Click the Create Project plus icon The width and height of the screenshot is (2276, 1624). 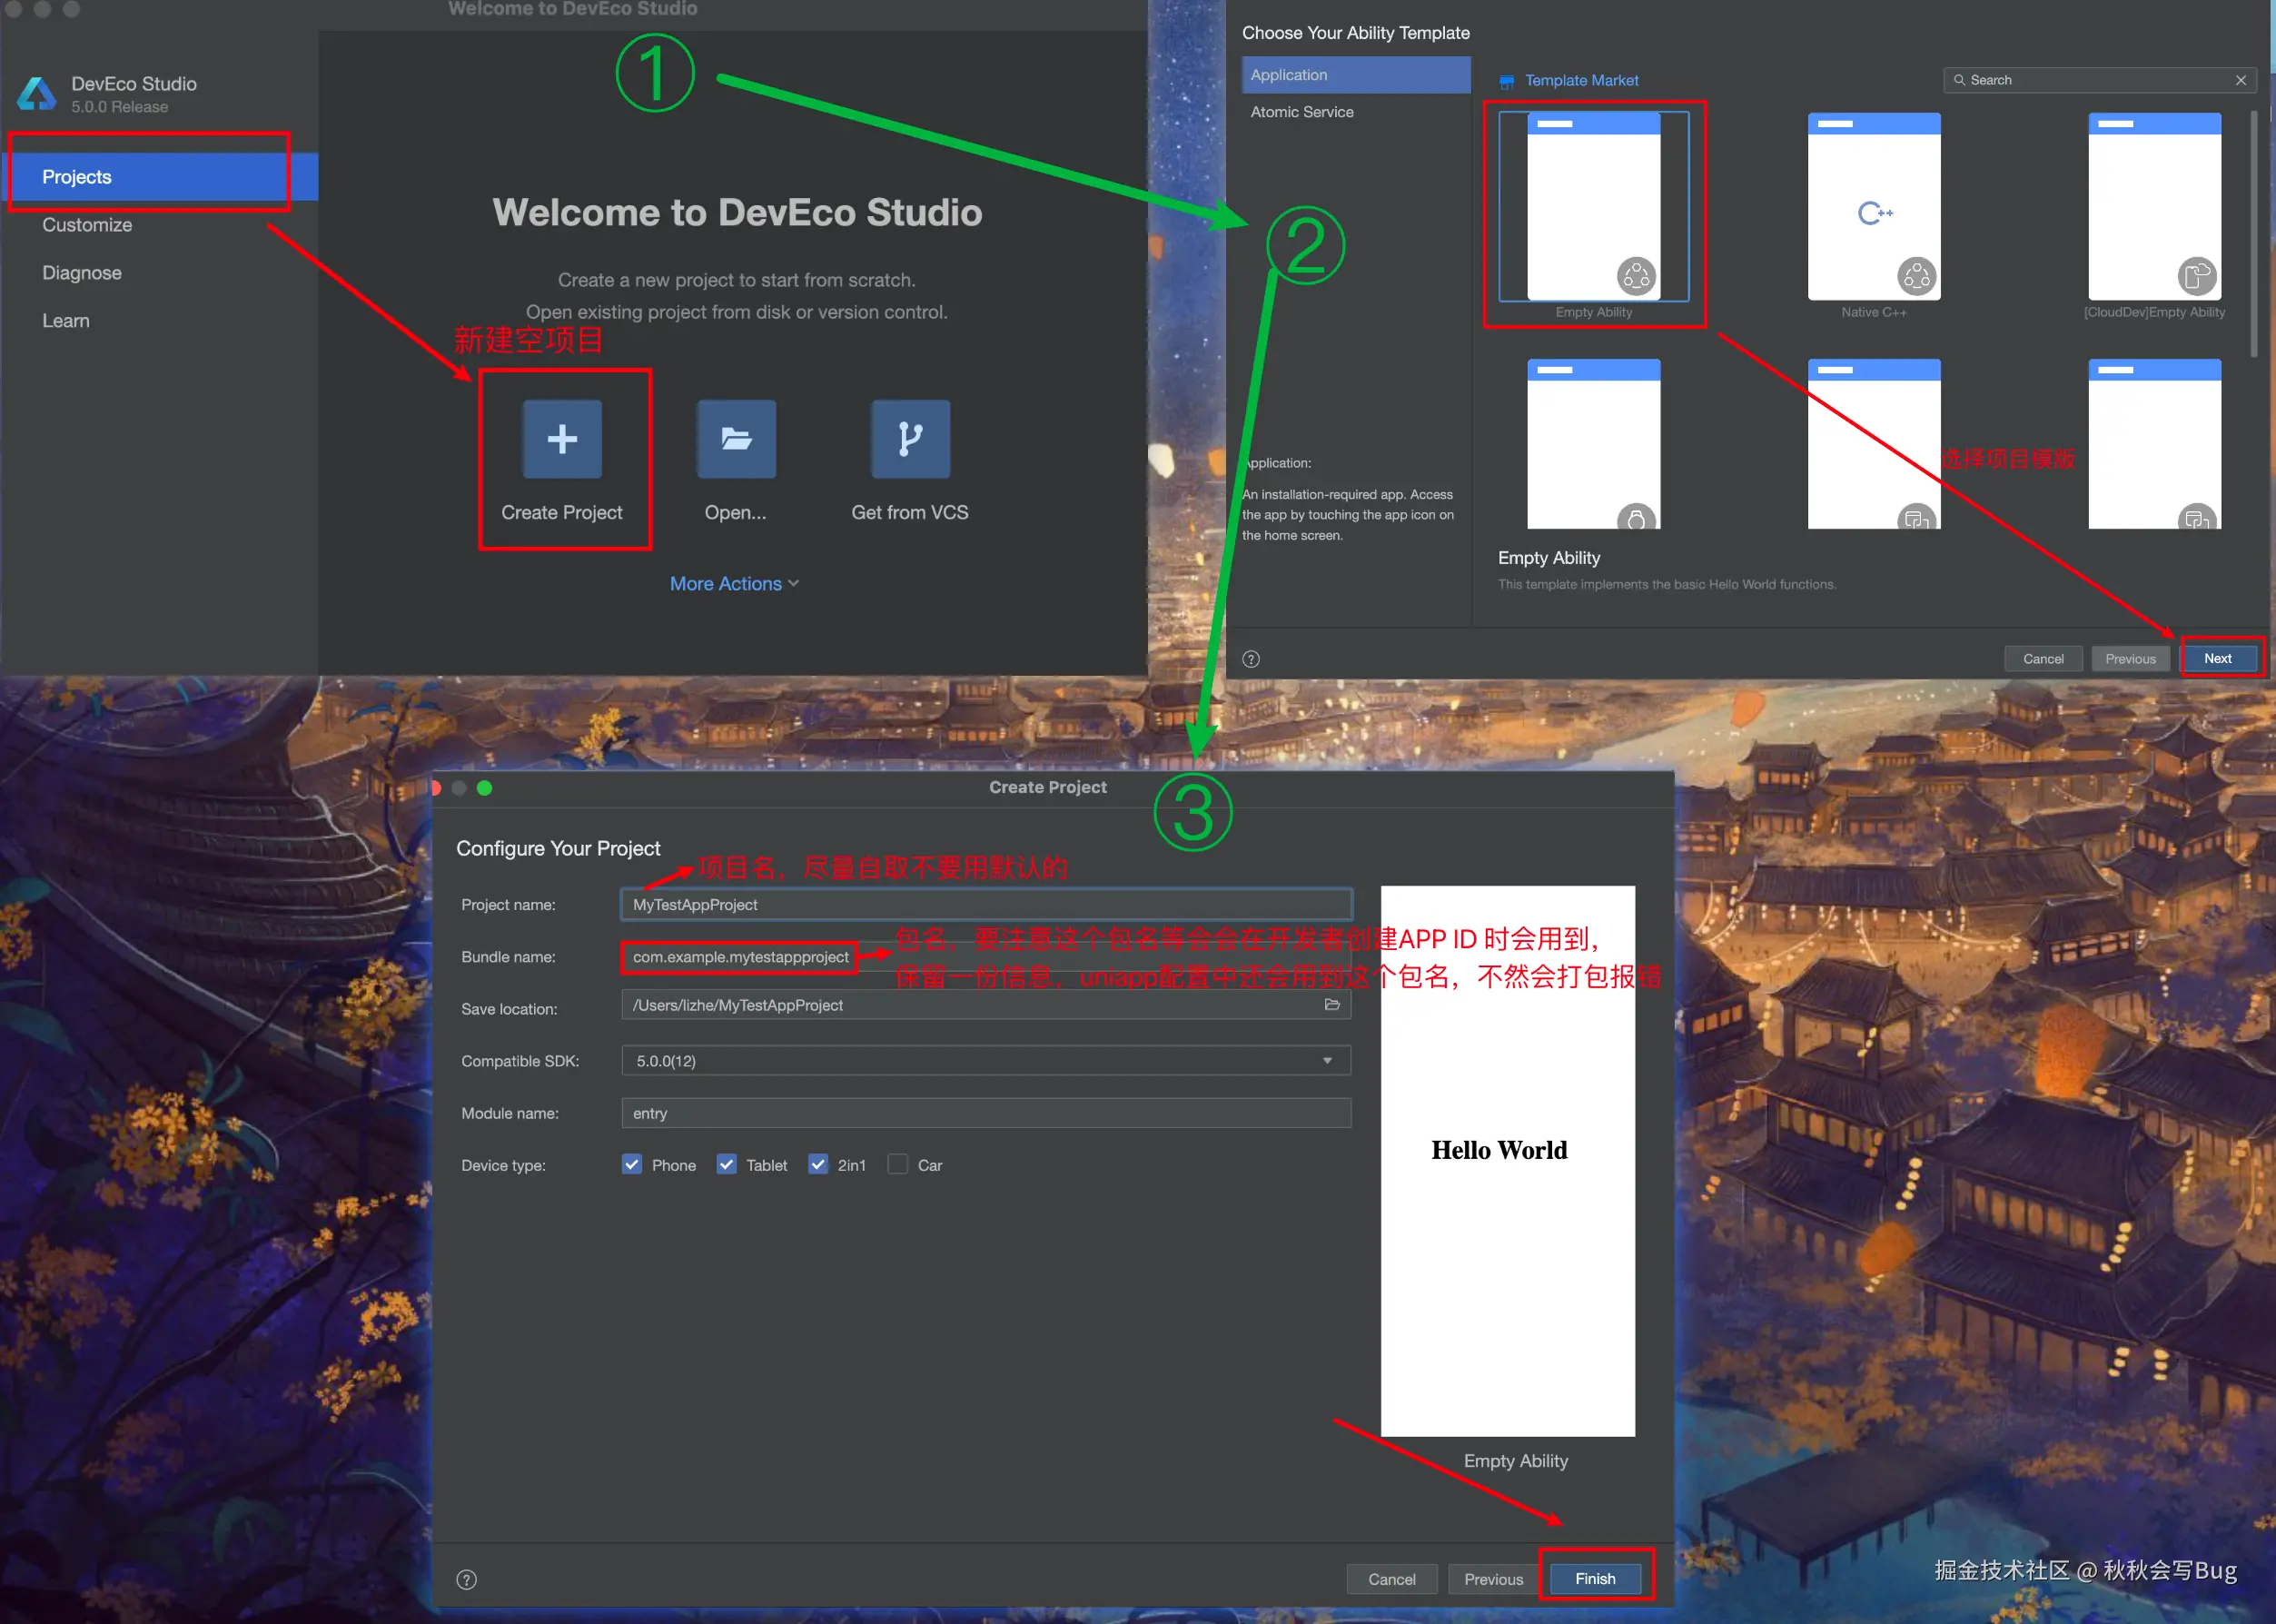click(x=561, y=439)
